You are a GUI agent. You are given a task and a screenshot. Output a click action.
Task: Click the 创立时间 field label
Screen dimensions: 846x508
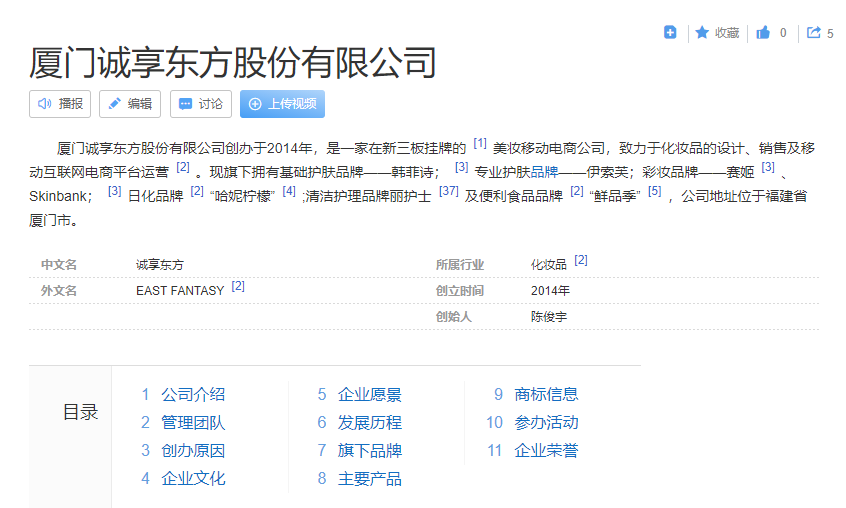pos(460,291)
